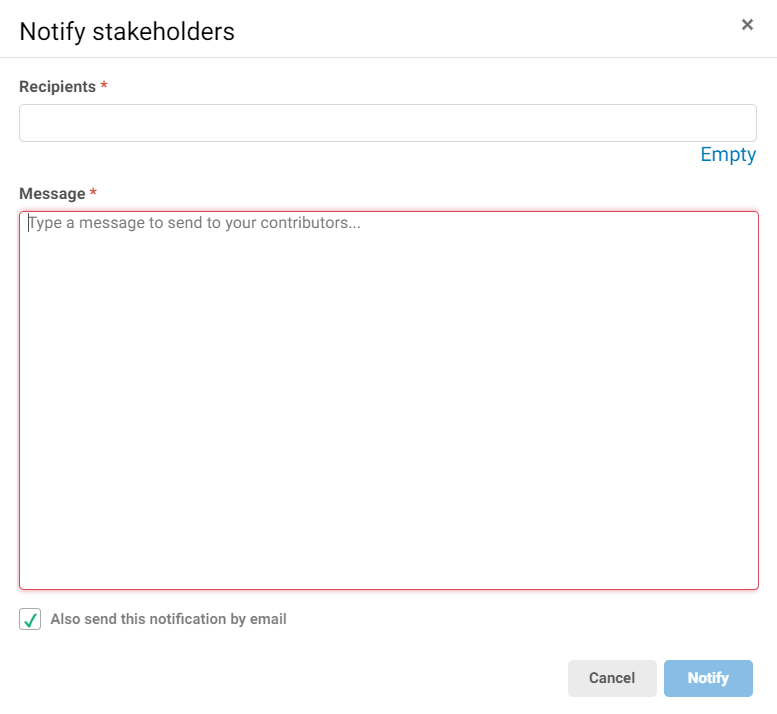Click the blue Notify button
This screenshot has width=777, height=714.
coord(708,678)
